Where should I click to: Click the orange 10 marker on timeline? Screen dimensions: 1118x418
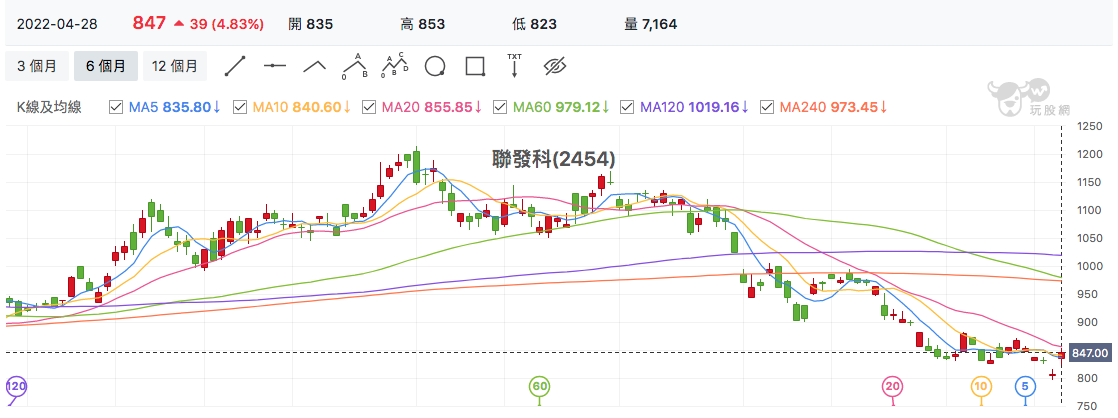pyautogui.click(x=982, y=387)
